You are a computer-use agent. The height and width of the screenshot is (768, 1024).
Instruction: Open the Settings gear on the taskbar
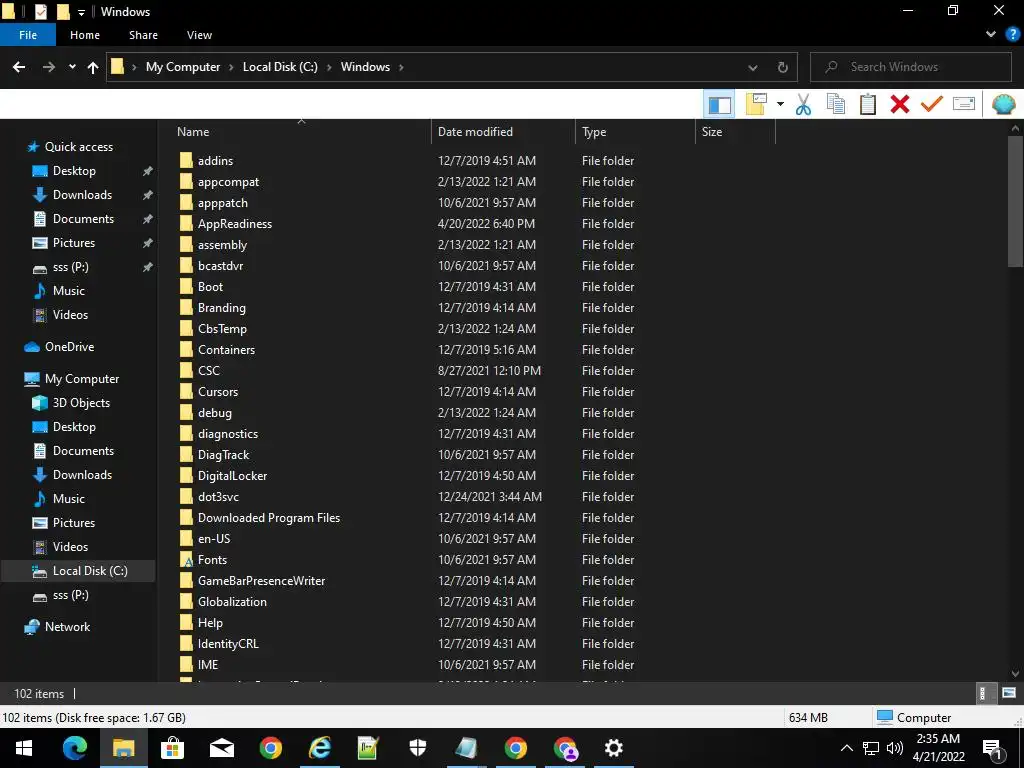point(613,748)
